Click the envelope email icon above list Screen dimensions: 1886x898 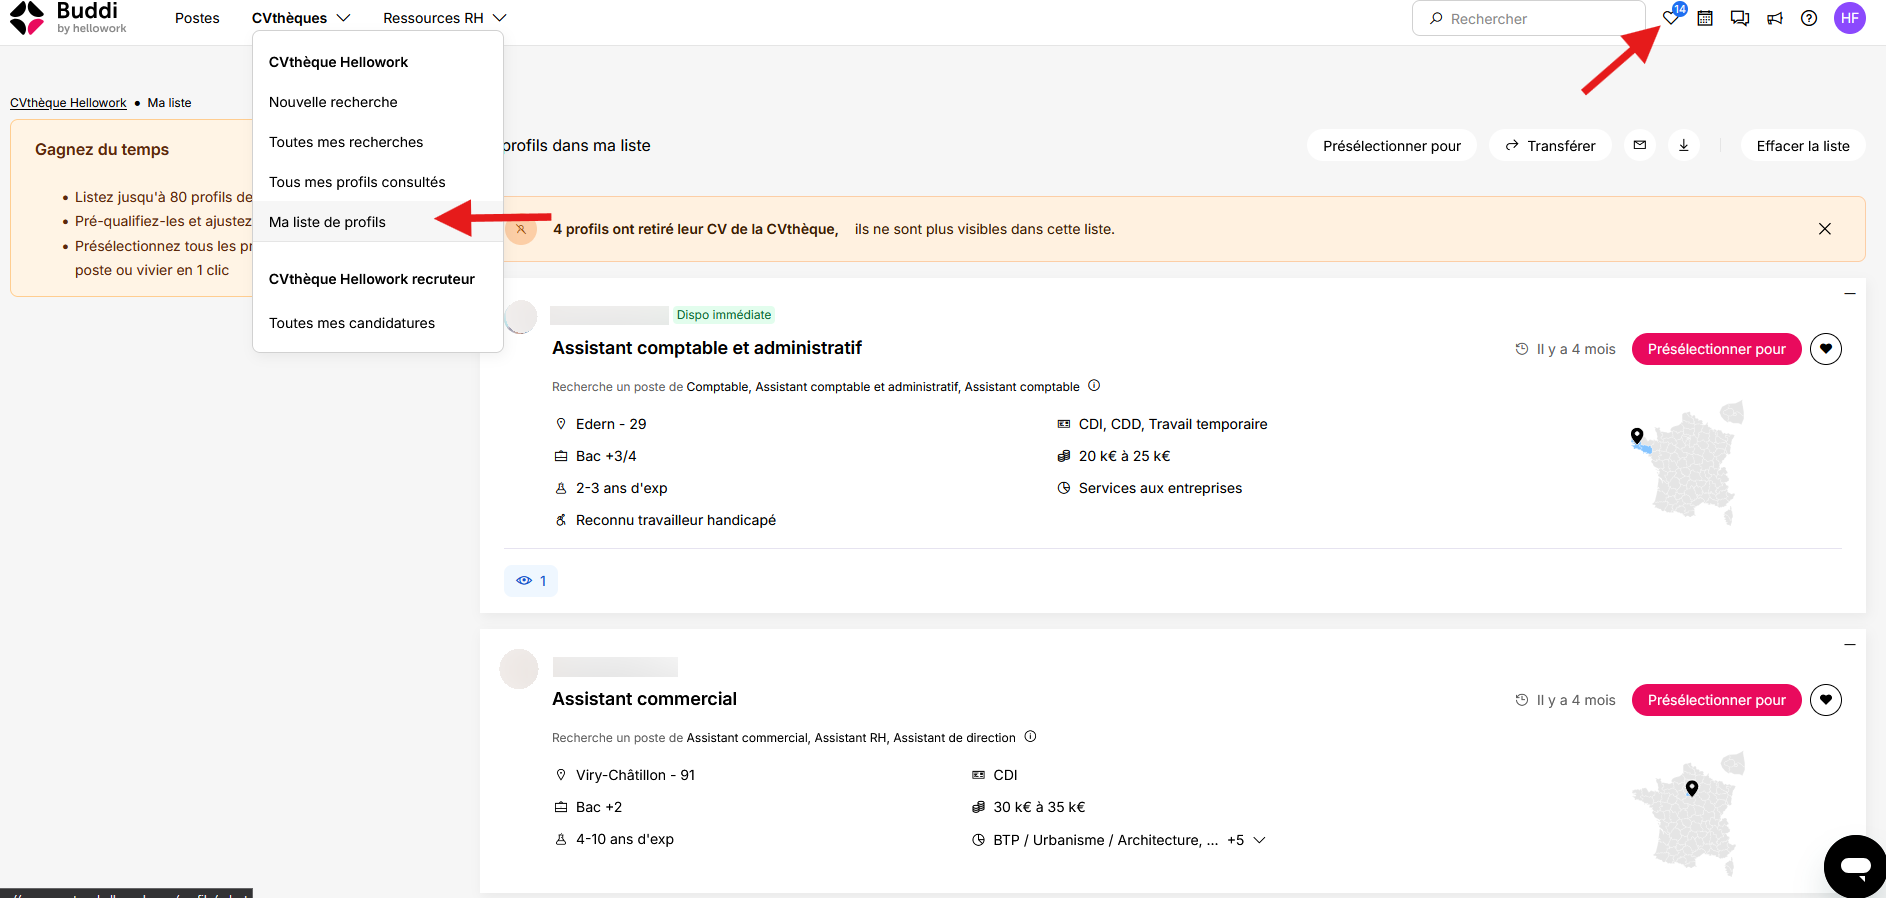[x=1640, y=145]
